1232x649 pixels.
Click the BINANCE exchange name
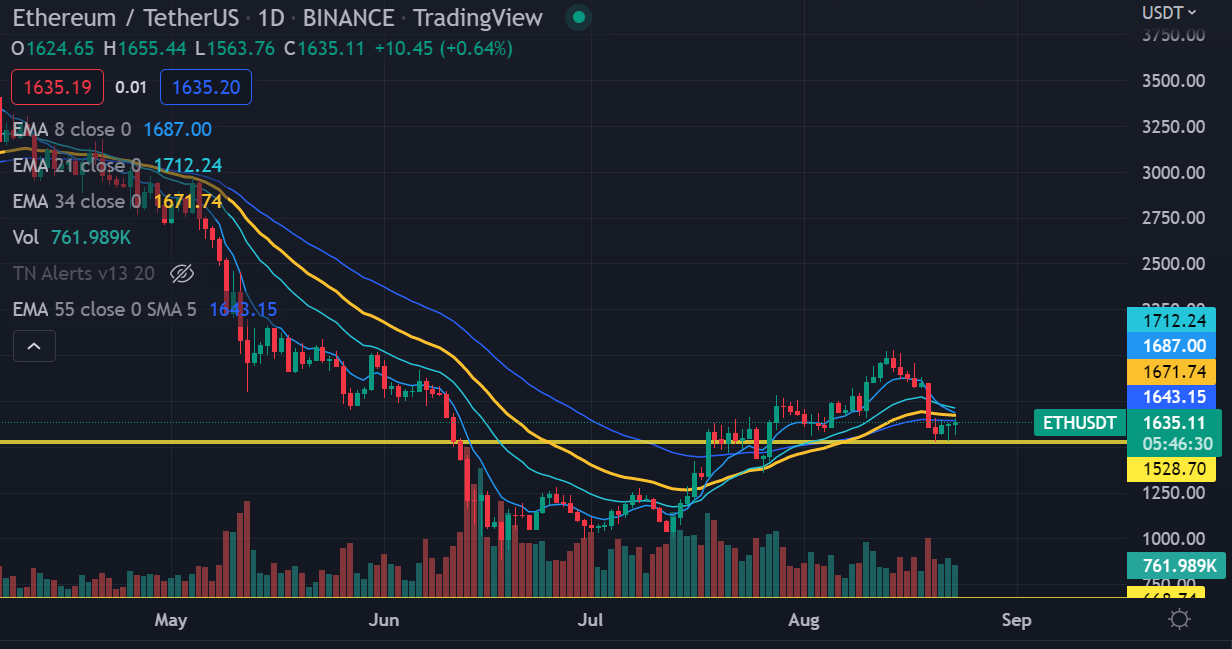(x=348, y=17)
